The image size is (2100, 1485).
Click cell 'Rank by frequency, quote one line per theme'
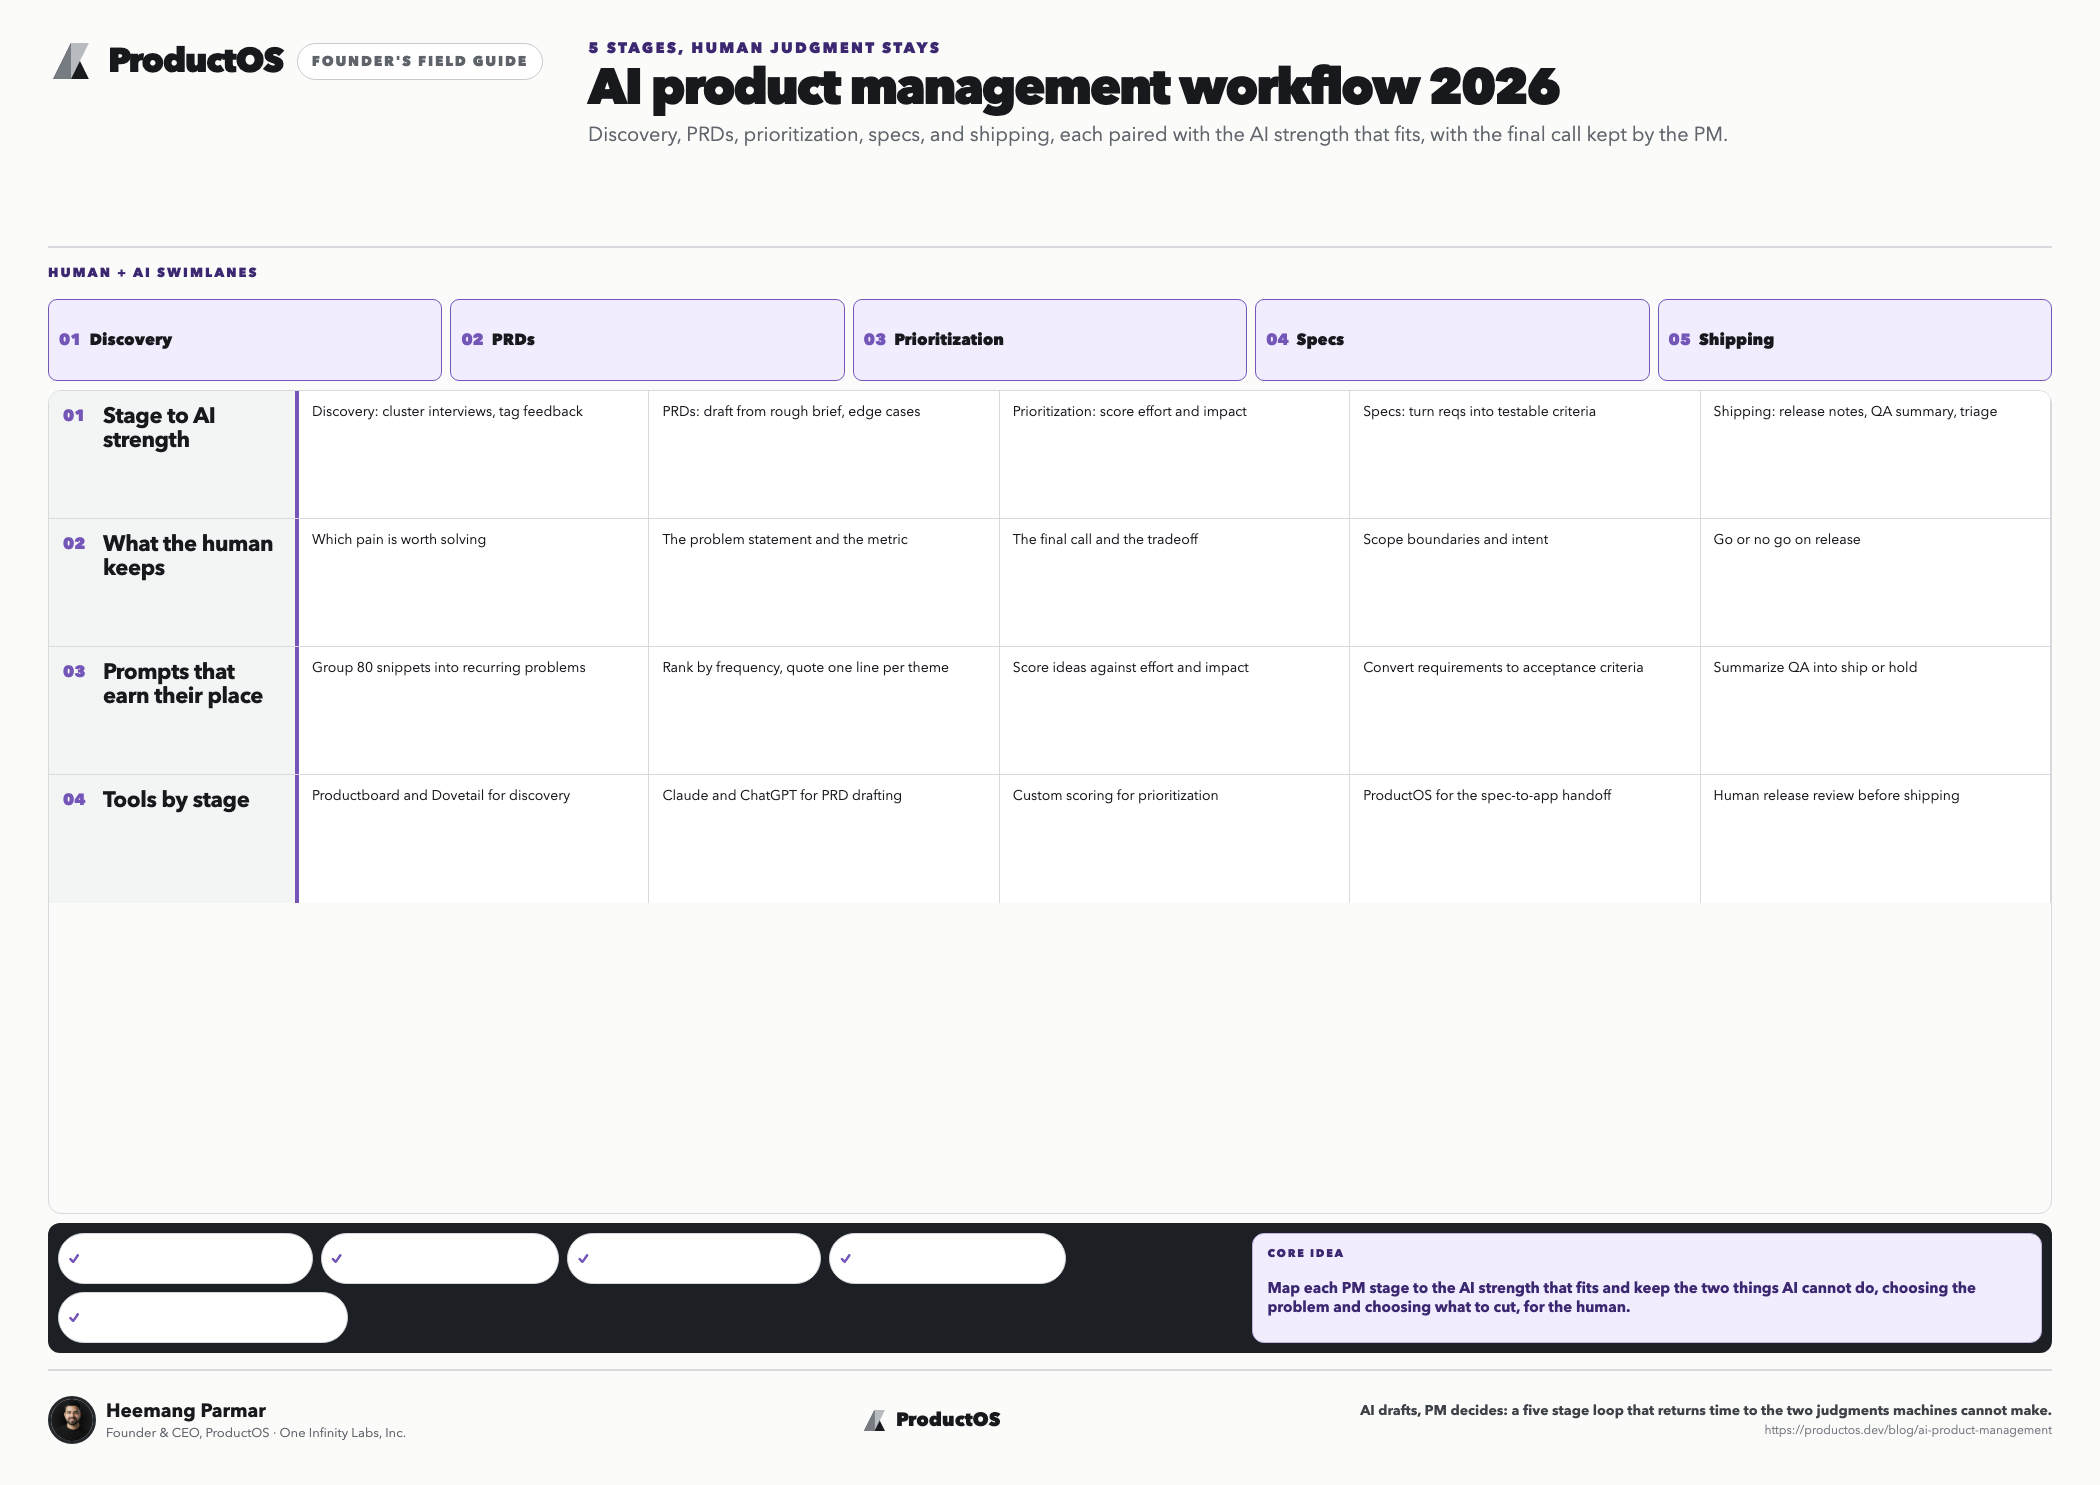pos(824,710)
